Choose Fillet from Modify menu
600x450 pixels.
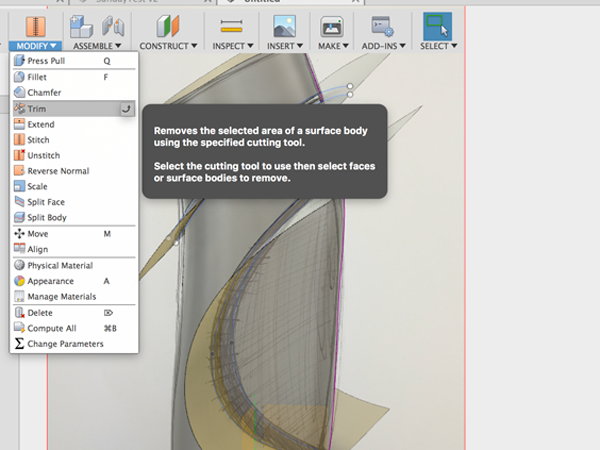[74, 77]
